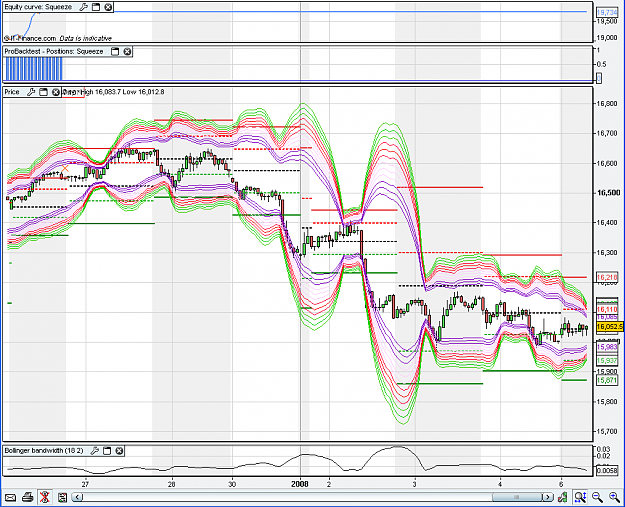Click the 'Equity curve: Squeeze' title
Image resolution: width=625 pixels, height=507 pixels.
click(38, 7)
